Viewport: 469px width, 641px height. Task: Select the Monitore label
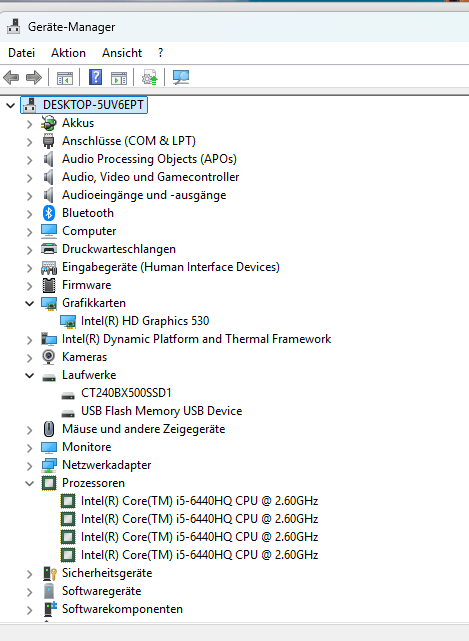87,447
